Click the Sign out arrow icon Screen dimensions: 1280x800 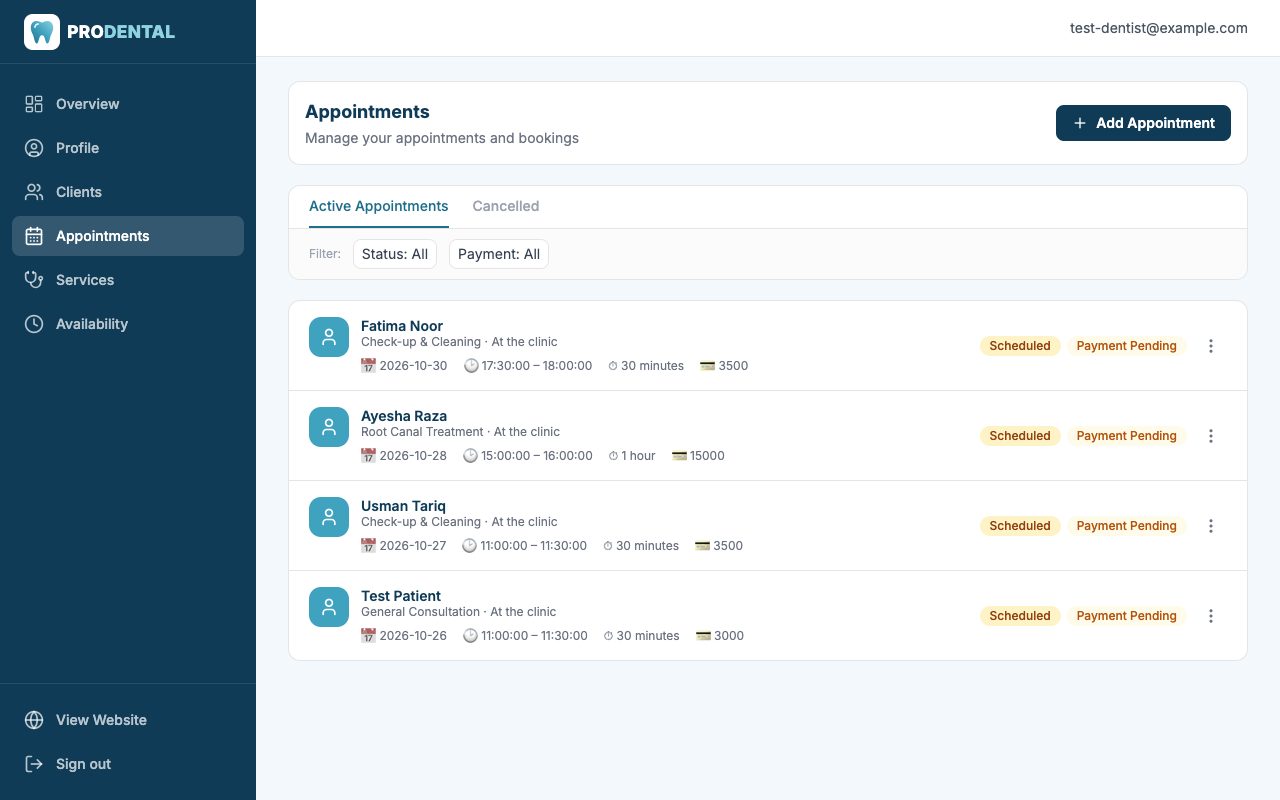(x=34, y=764)
